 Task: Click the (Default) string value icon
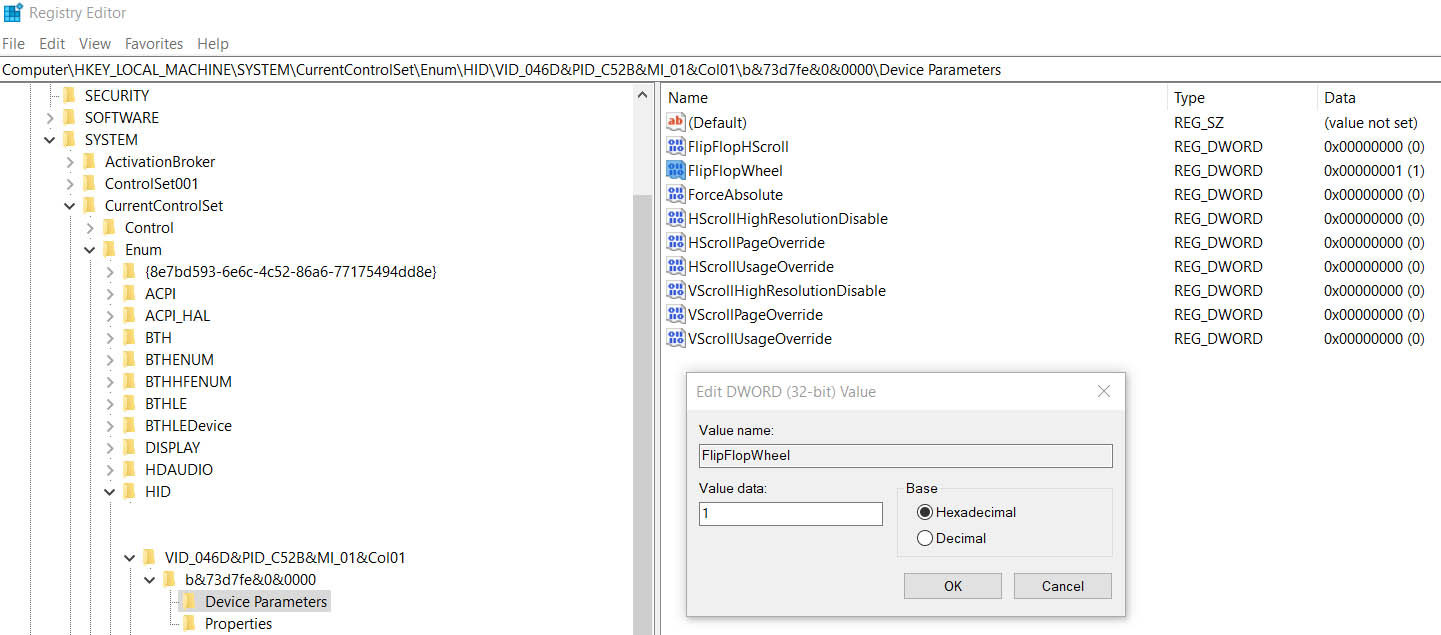(x=676, y=123)
